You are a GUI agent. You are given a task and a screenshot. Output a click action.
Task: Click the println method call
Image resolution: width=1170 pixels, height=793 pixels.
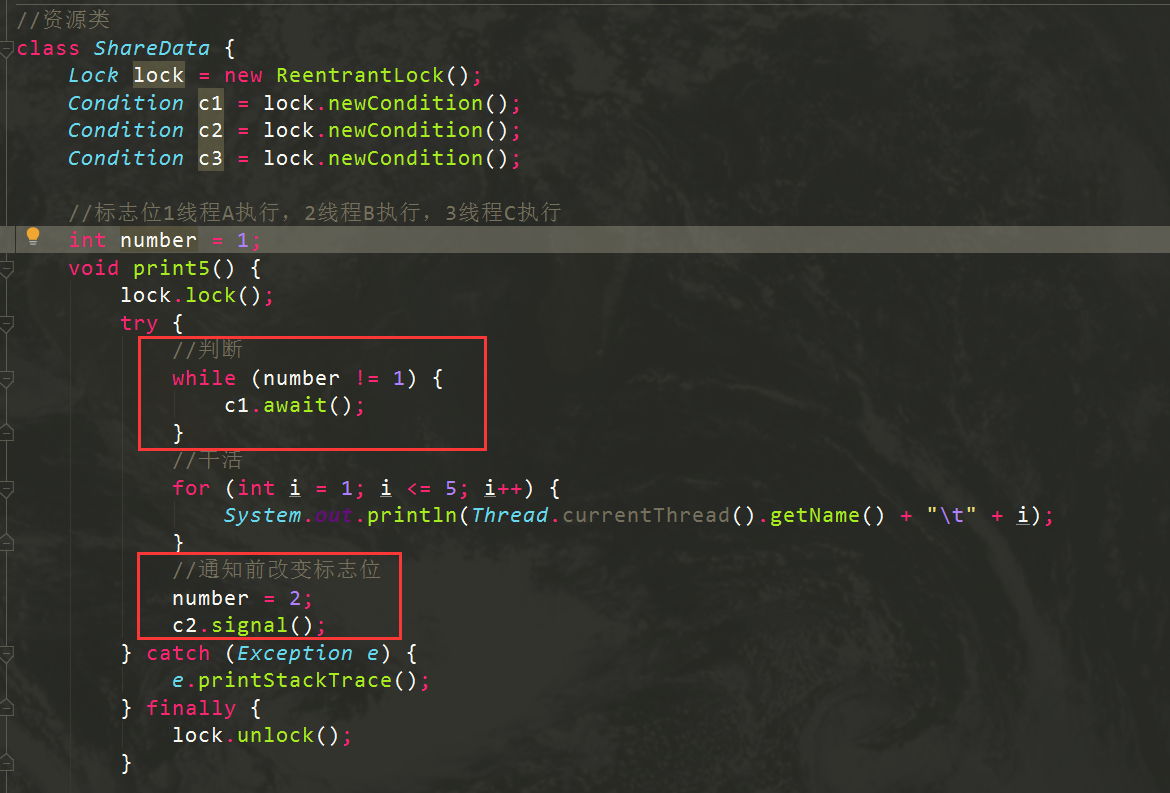click(x=411, y=515)
